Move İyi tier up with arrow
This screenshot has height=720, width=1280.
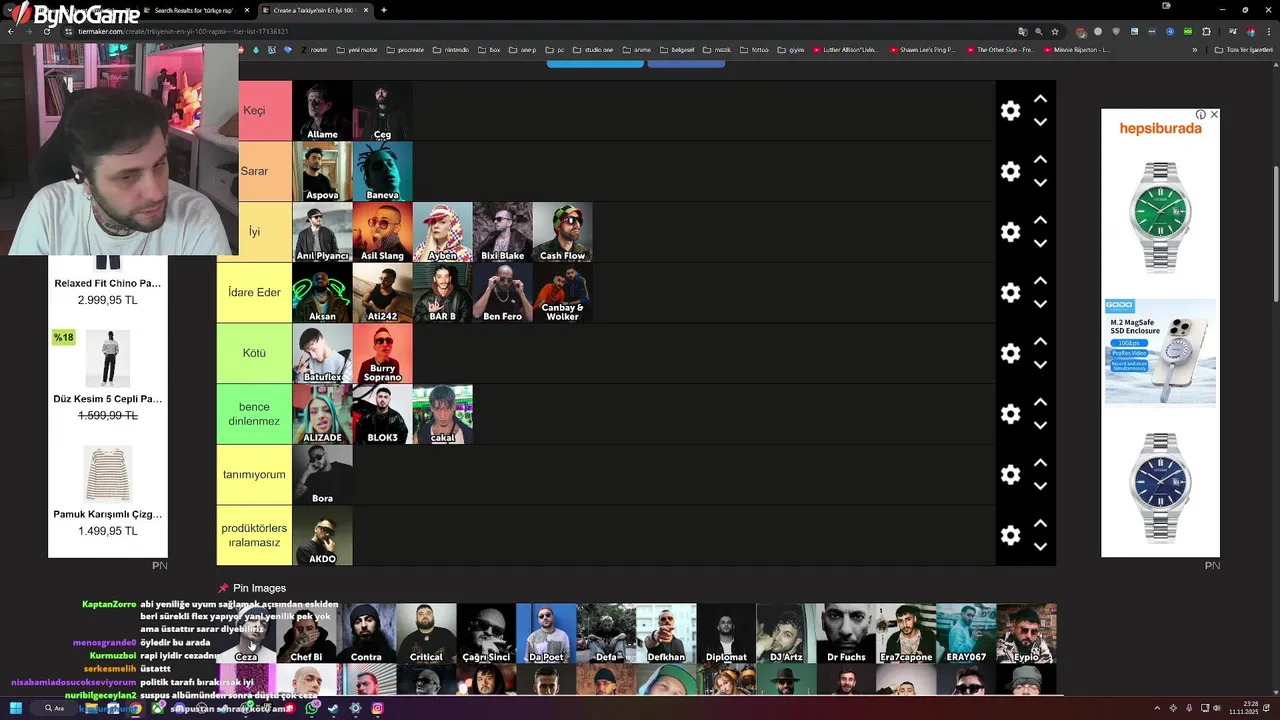[1040, 220]
